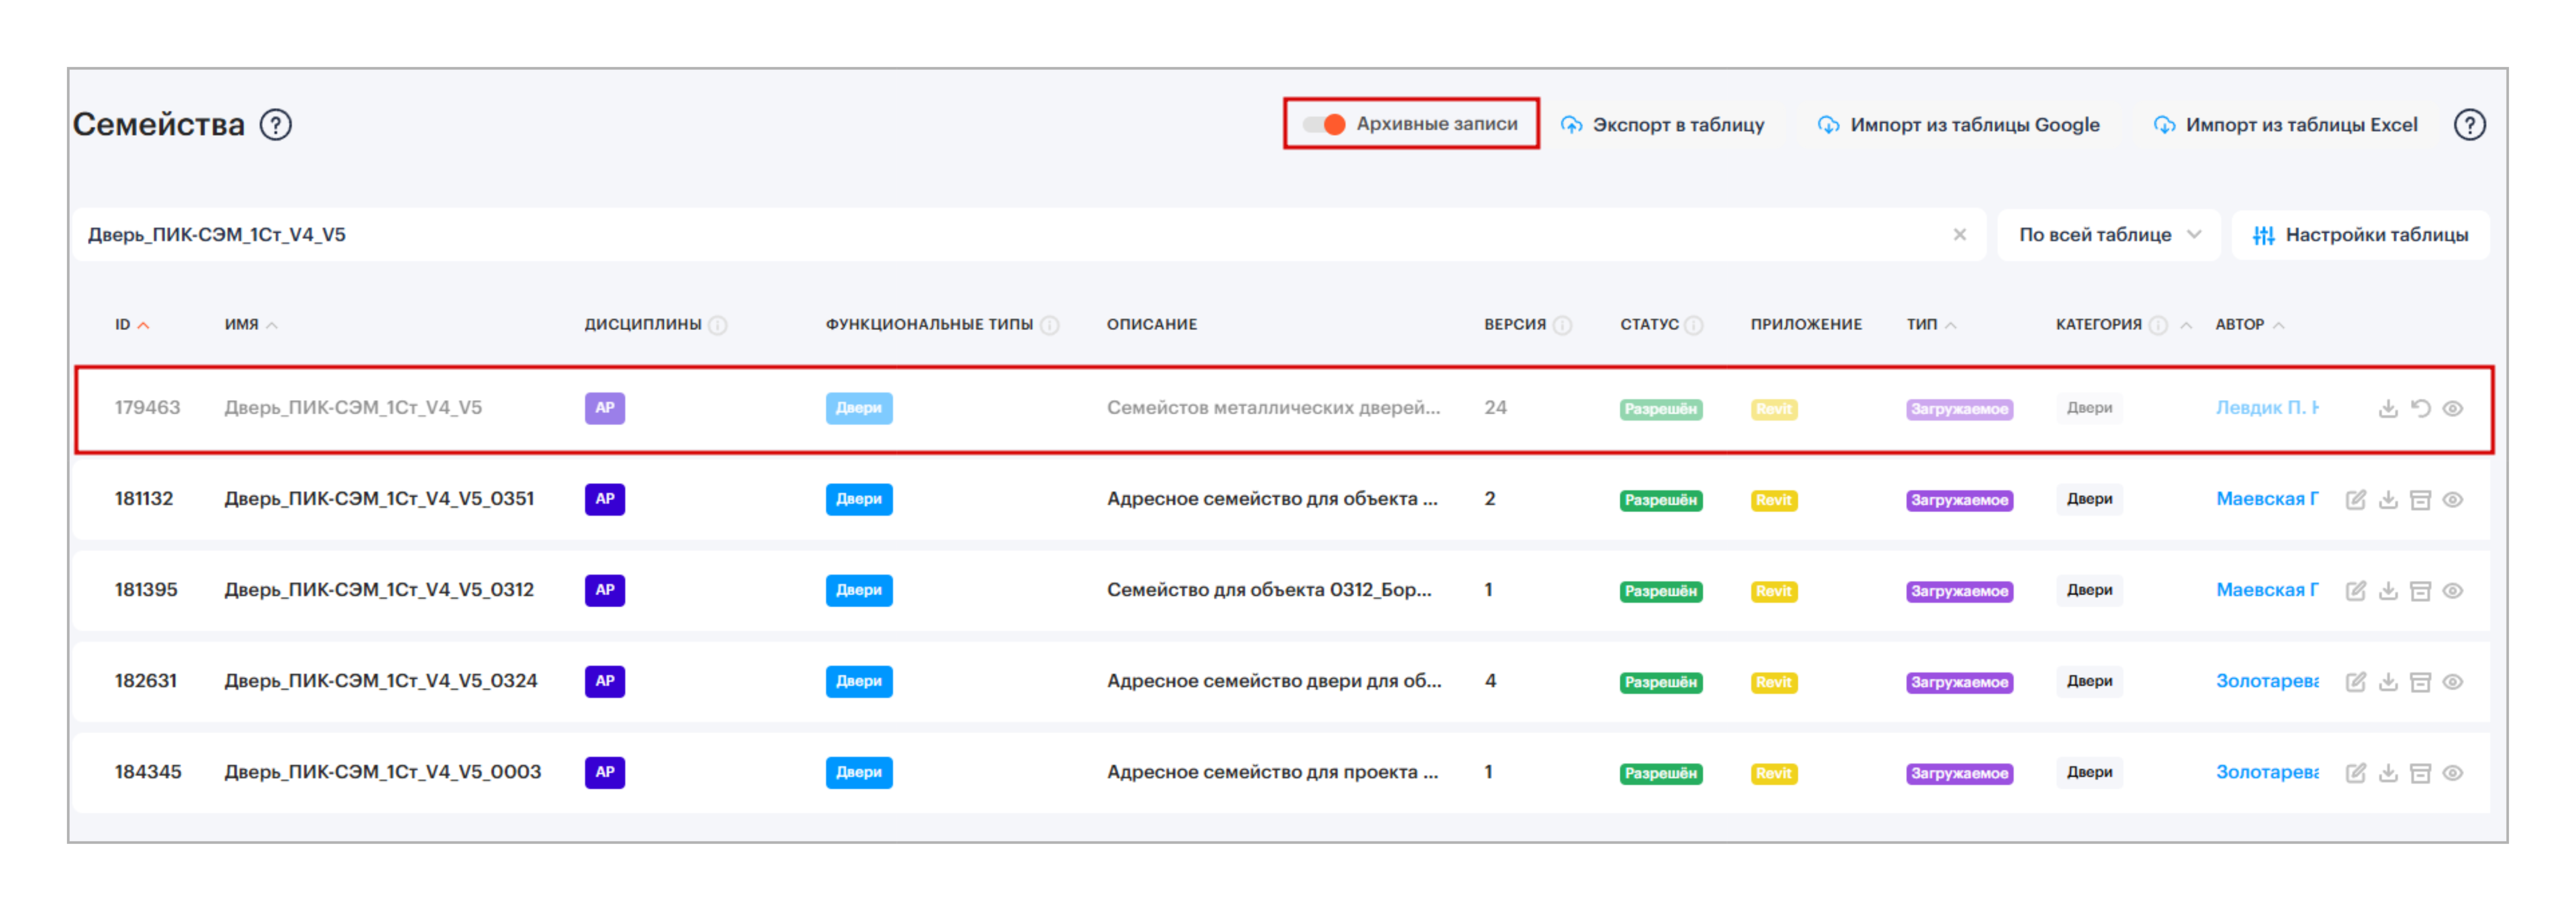Edit family row 184345
The image size is (2576, 911).
click(x=2355, y=772)
